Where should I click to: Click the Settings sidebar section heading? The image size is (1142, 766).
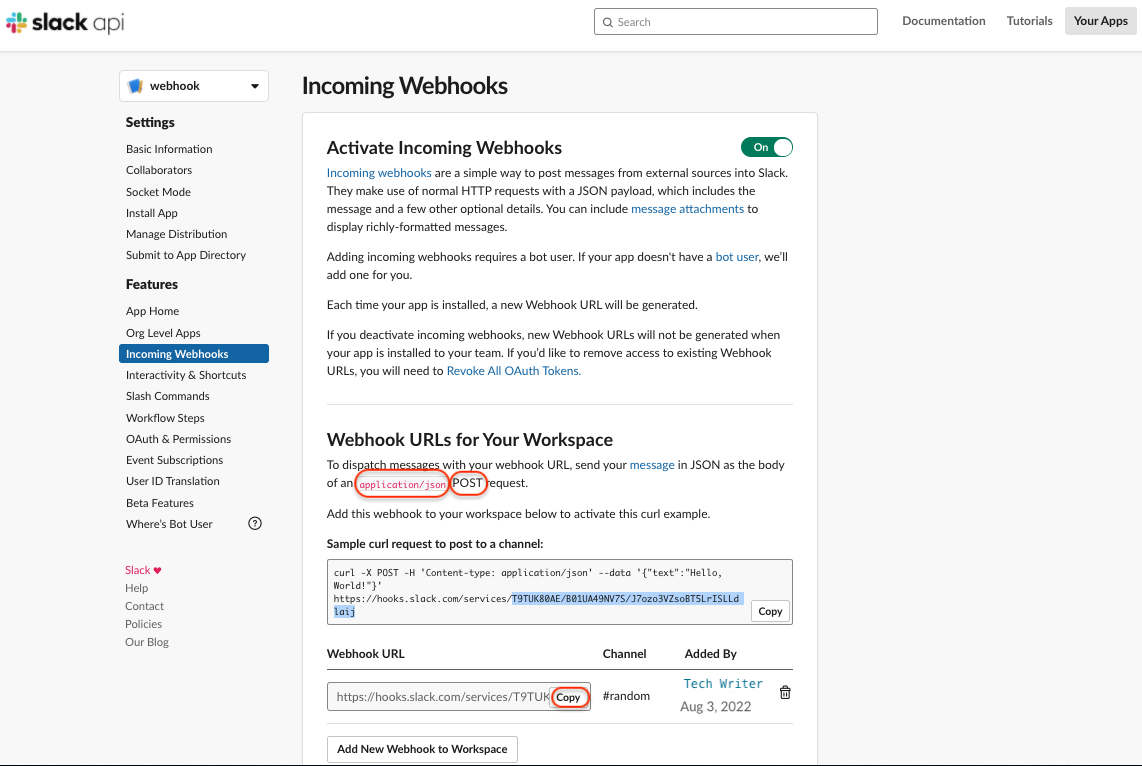[x=150, y=122]
